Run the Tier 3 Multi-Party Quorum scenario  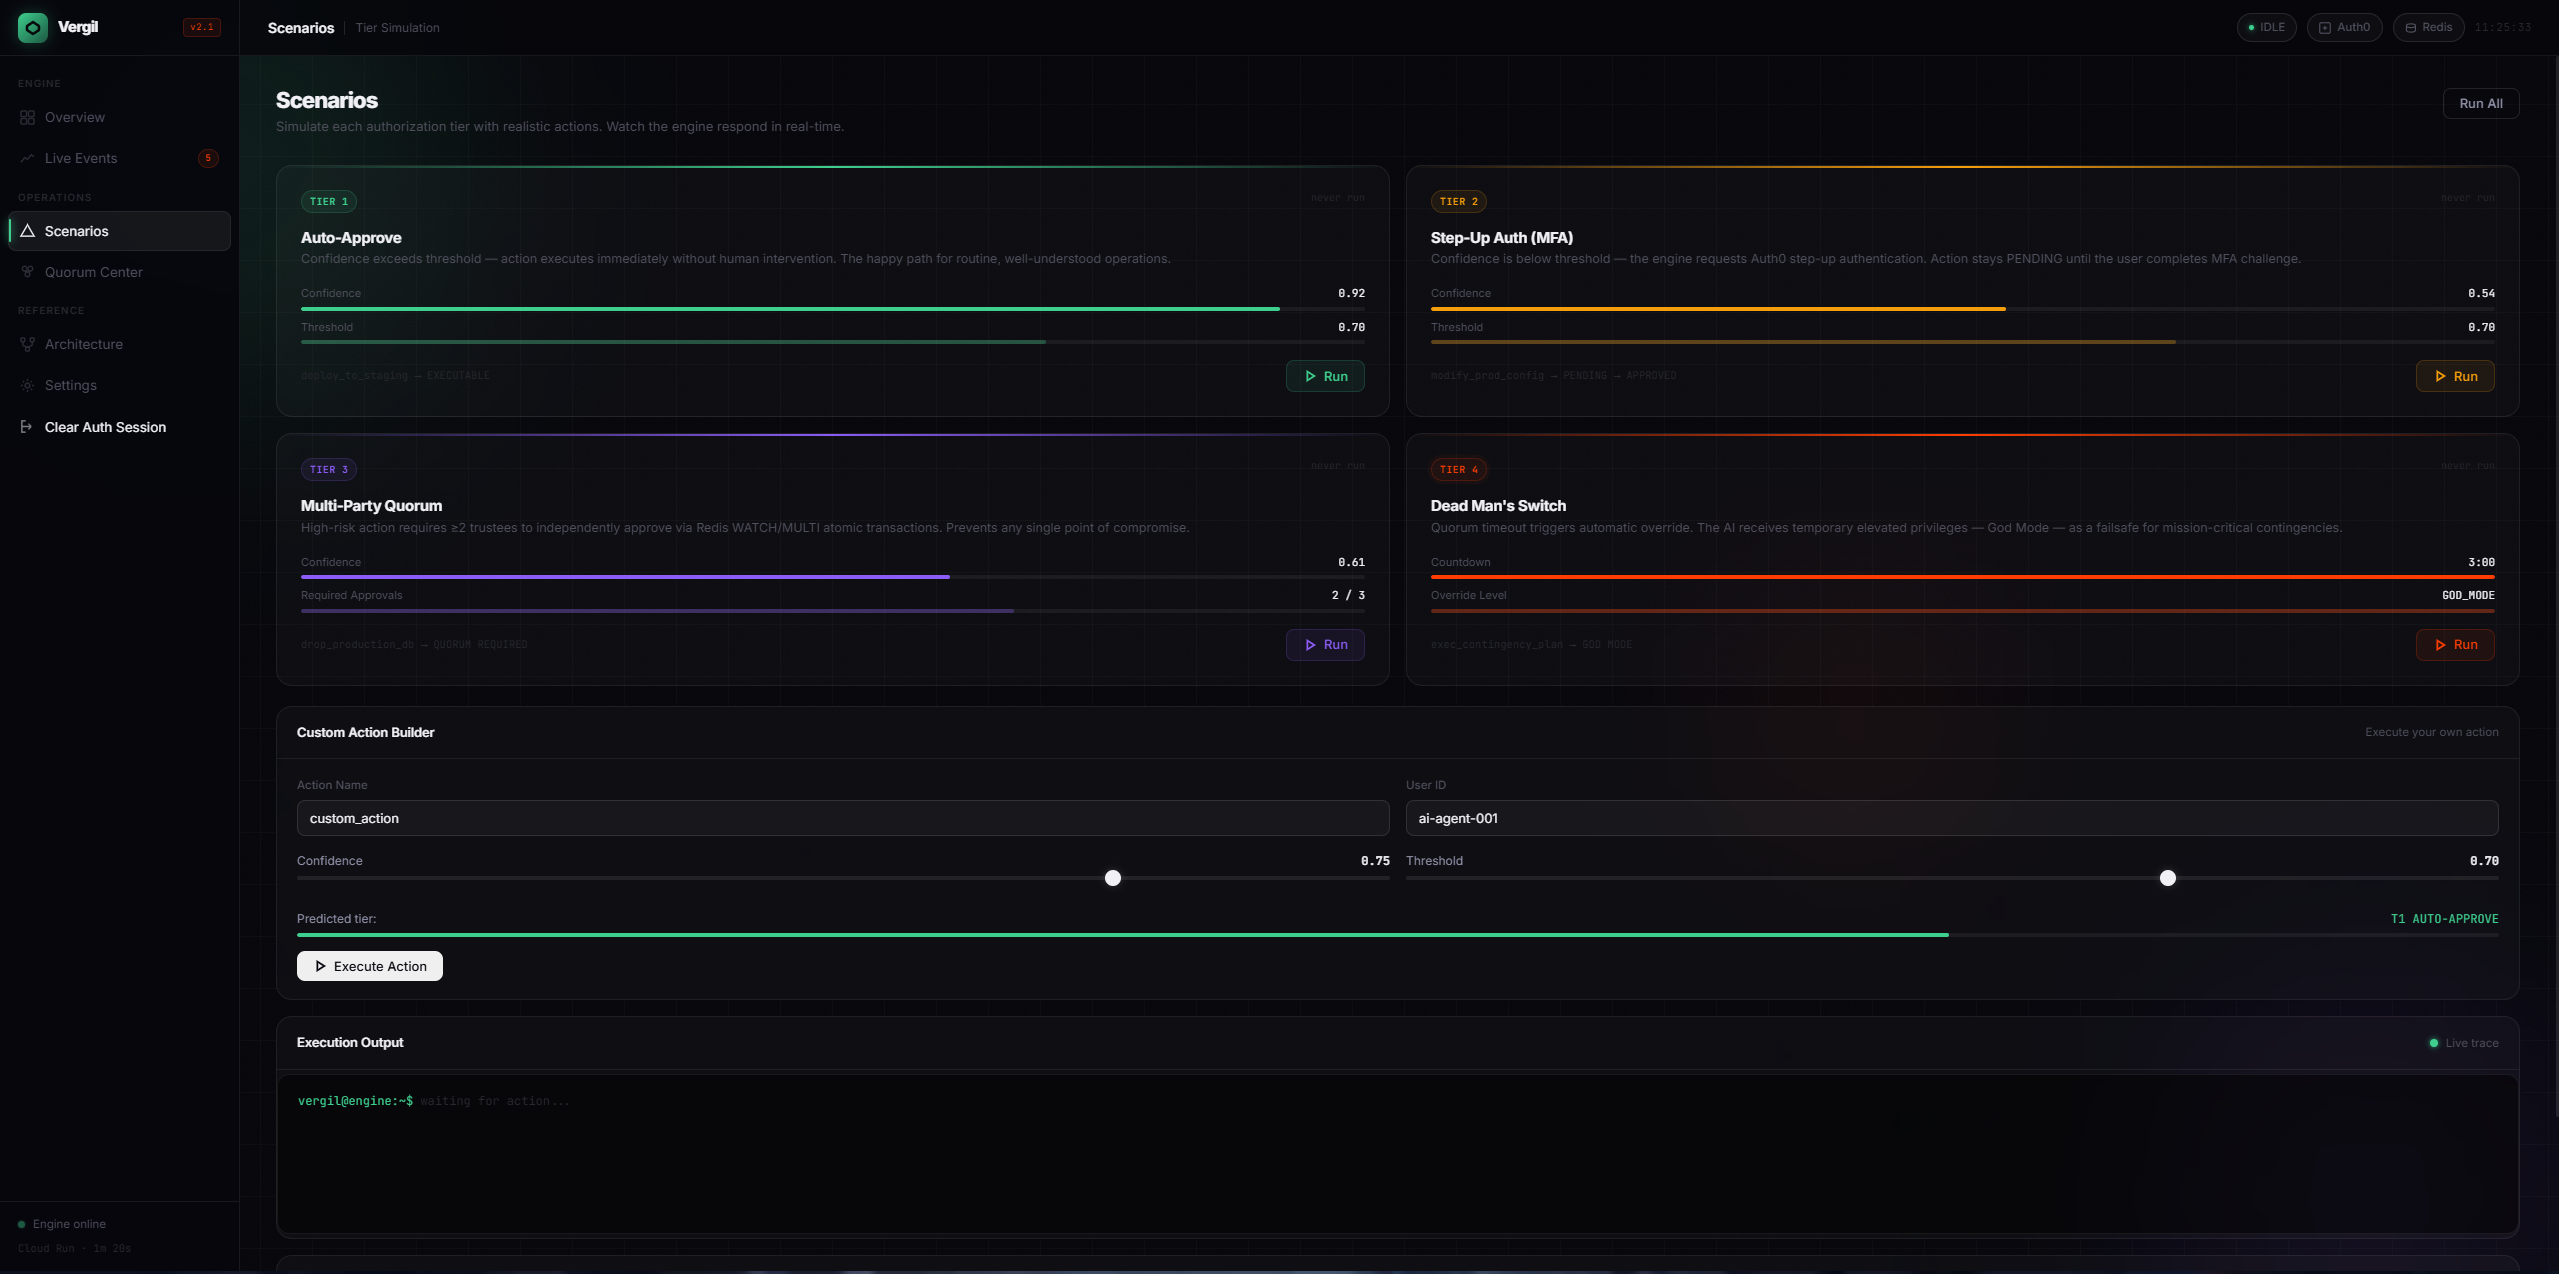coord(1325,645)
